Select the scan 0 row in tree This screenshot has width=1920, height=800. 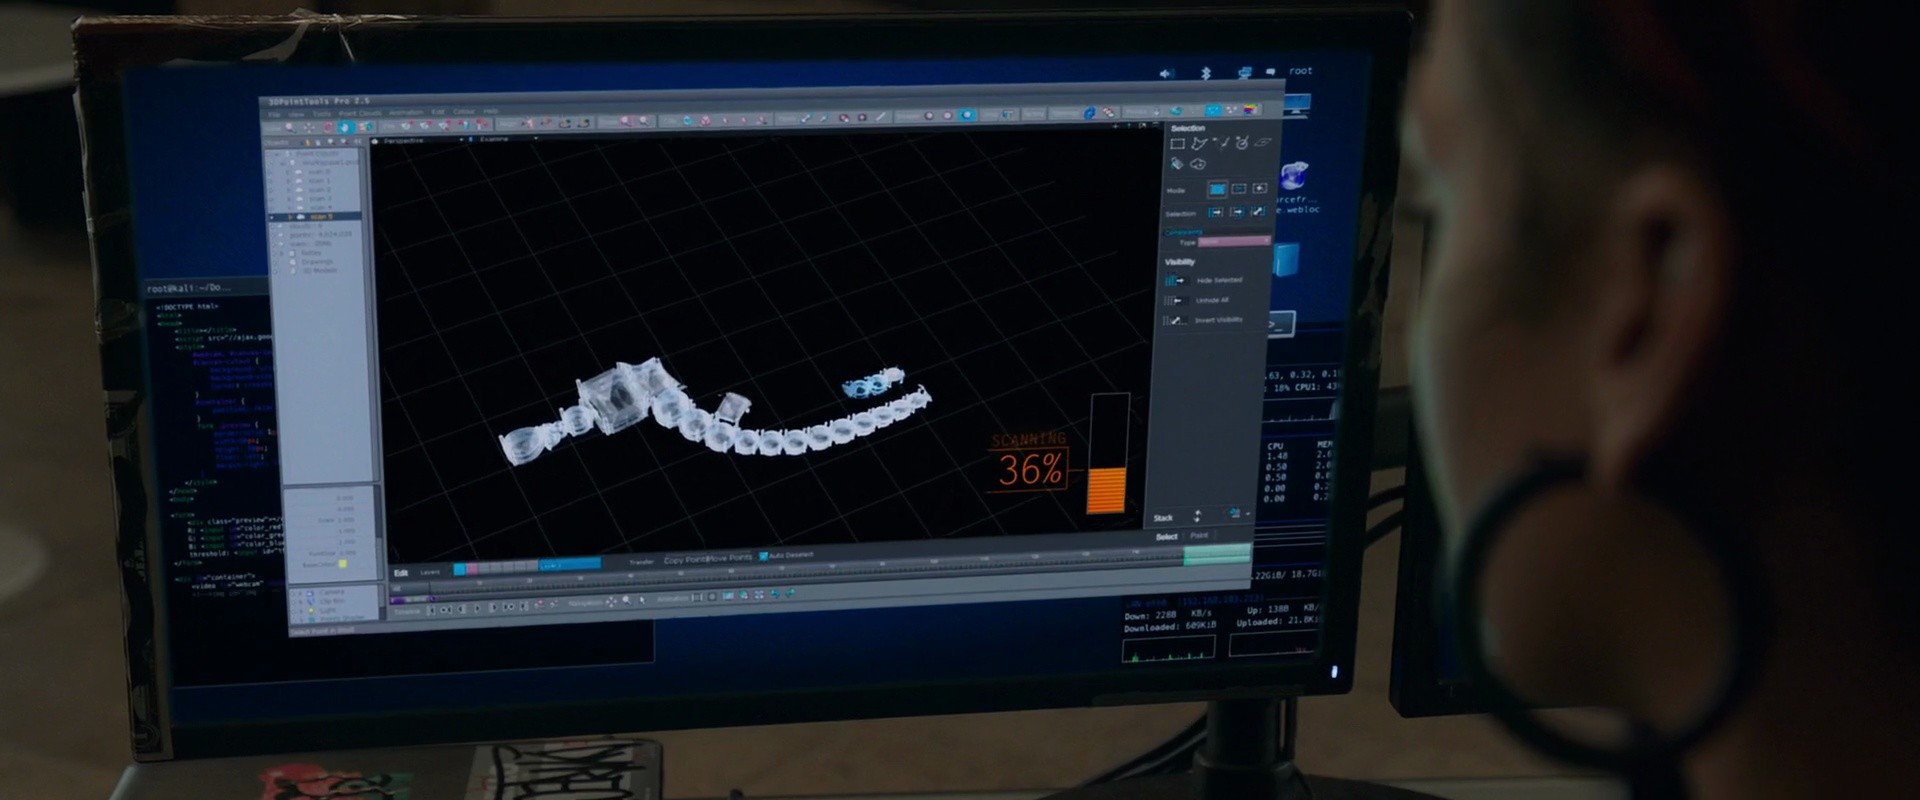pos(319,172)
